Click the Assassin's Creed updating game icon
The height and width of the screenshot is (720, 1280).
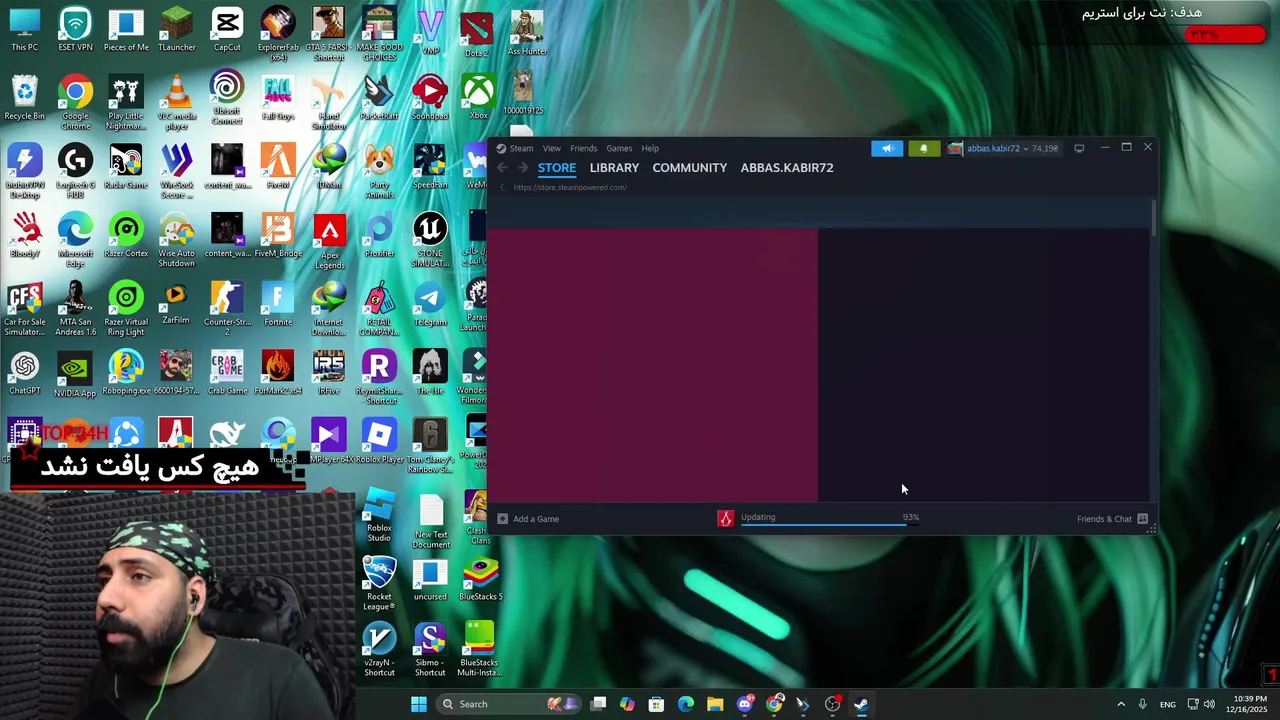coord(726,518)
